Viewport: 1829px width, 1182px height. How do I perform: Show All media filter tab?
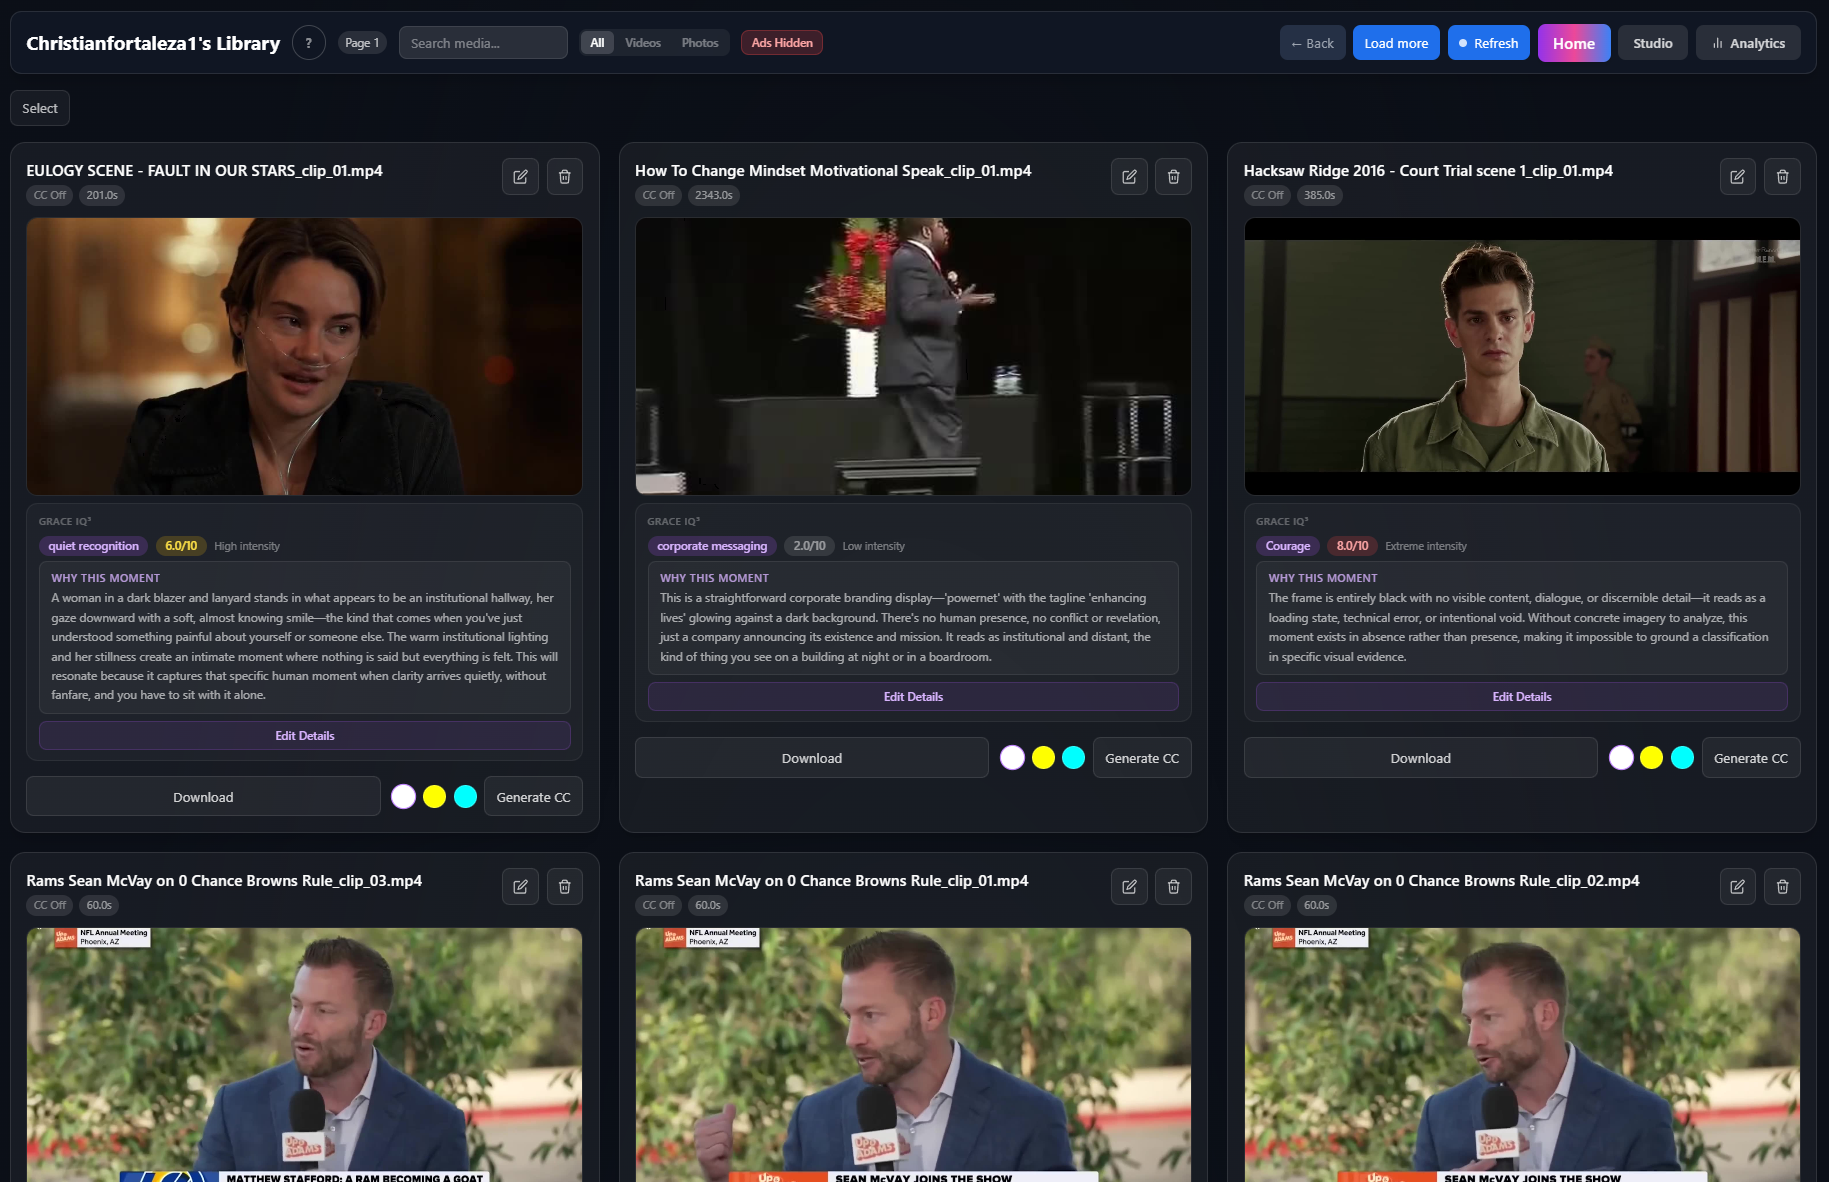[597, 43]
